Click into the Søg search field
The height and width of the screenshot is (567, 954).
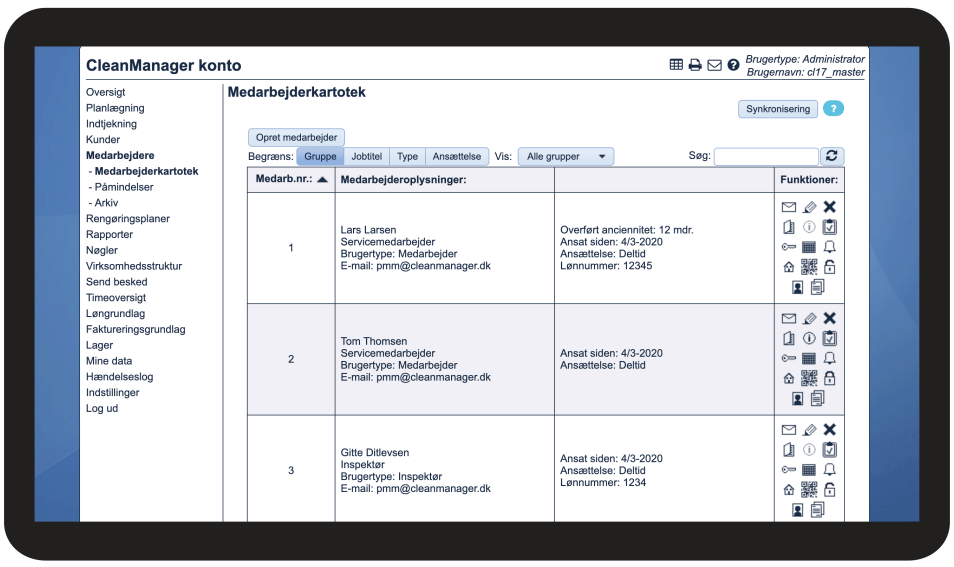pos(766,156)
